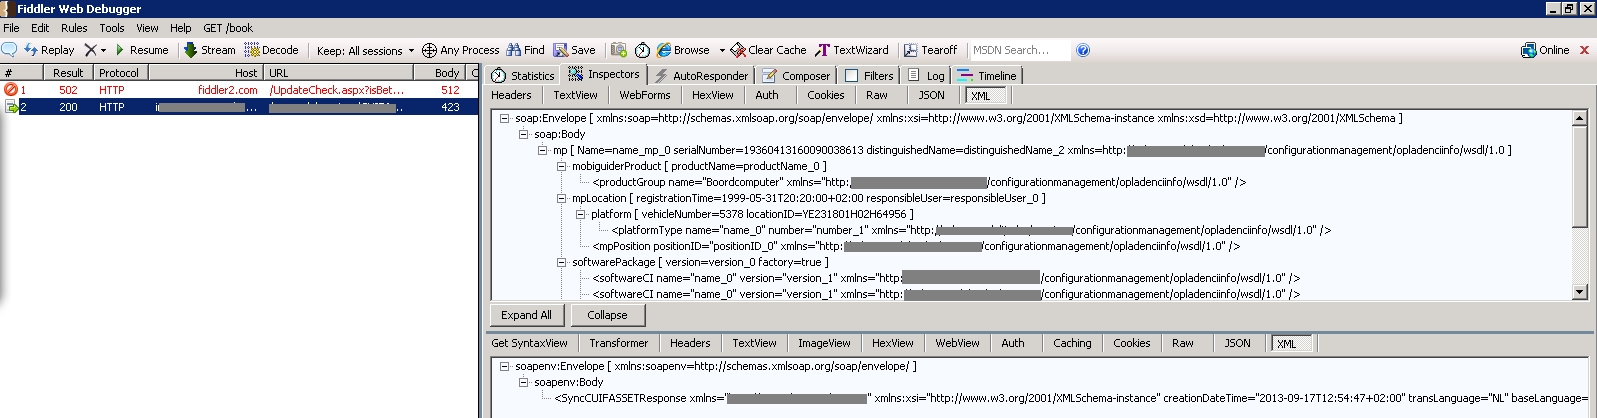Open the Rules menu
Viewport: 1597px width, 418px height.
point(74,28)
